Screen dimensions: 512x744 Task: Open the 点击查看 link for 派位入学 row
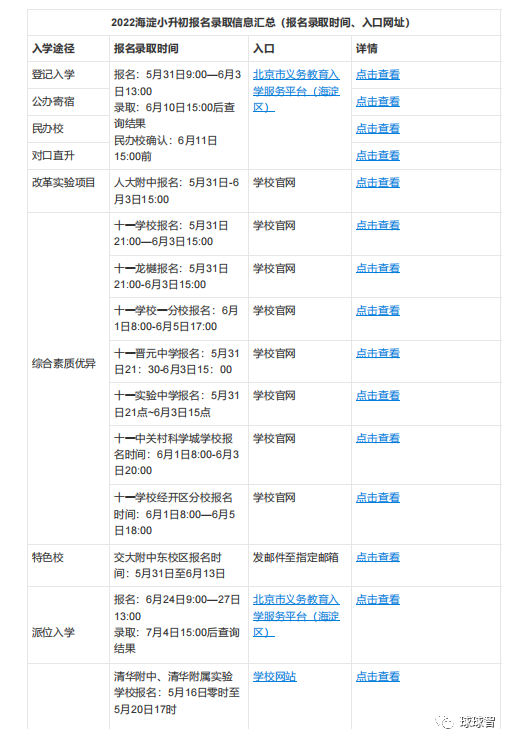click(x=378, y=600)
